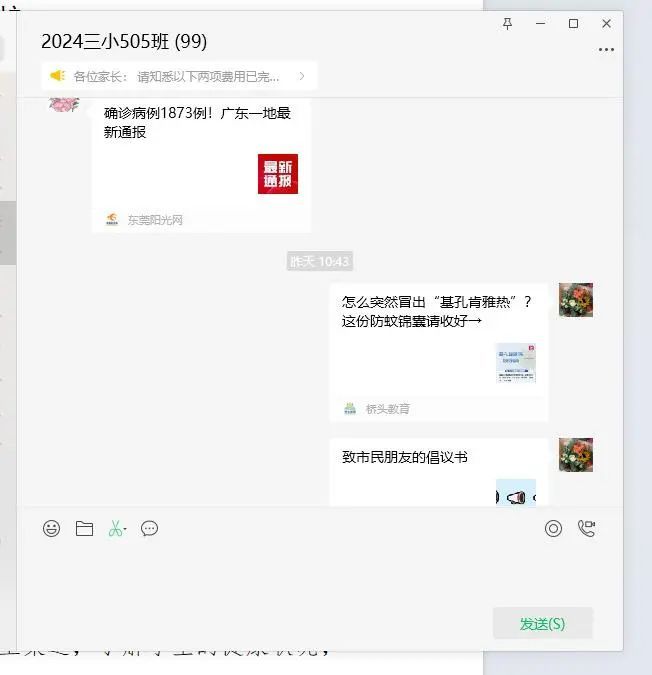The image size is (652, 675).
Task: Start a voice call with the group
Action: coord(586,529)
